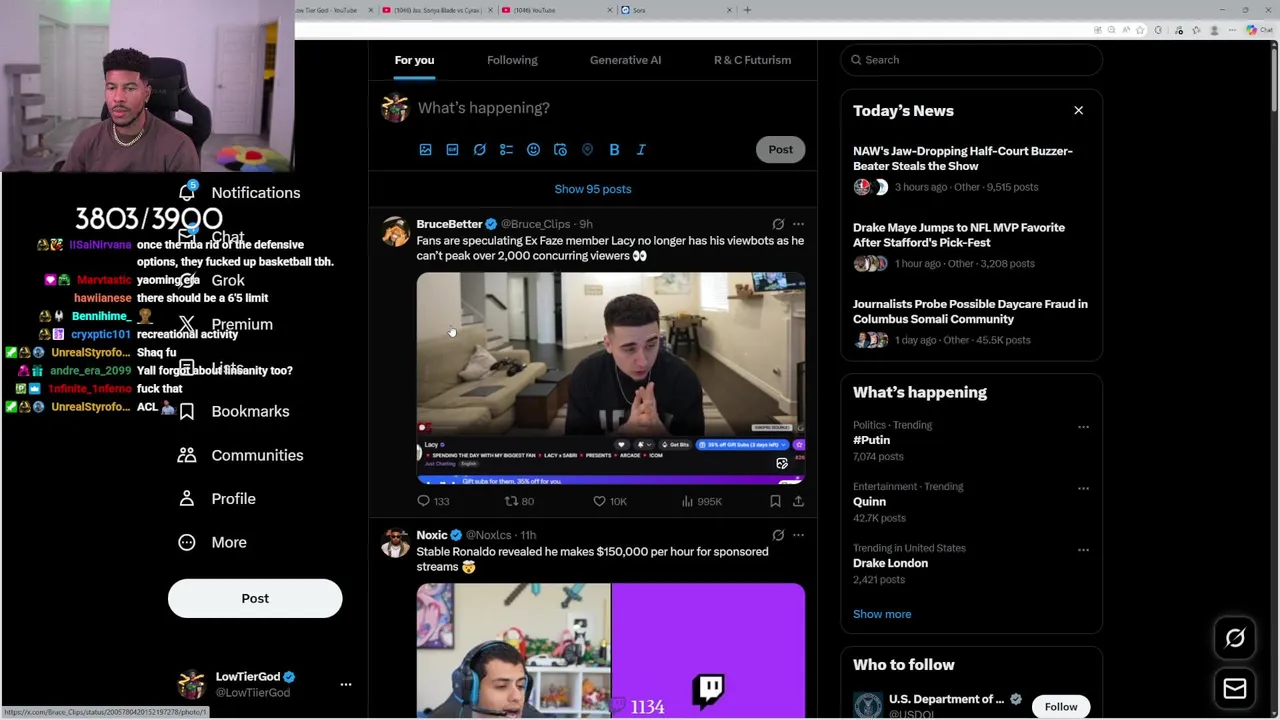Switch to the Sora browser tab

pyautogui.click(x=678, y=10)
